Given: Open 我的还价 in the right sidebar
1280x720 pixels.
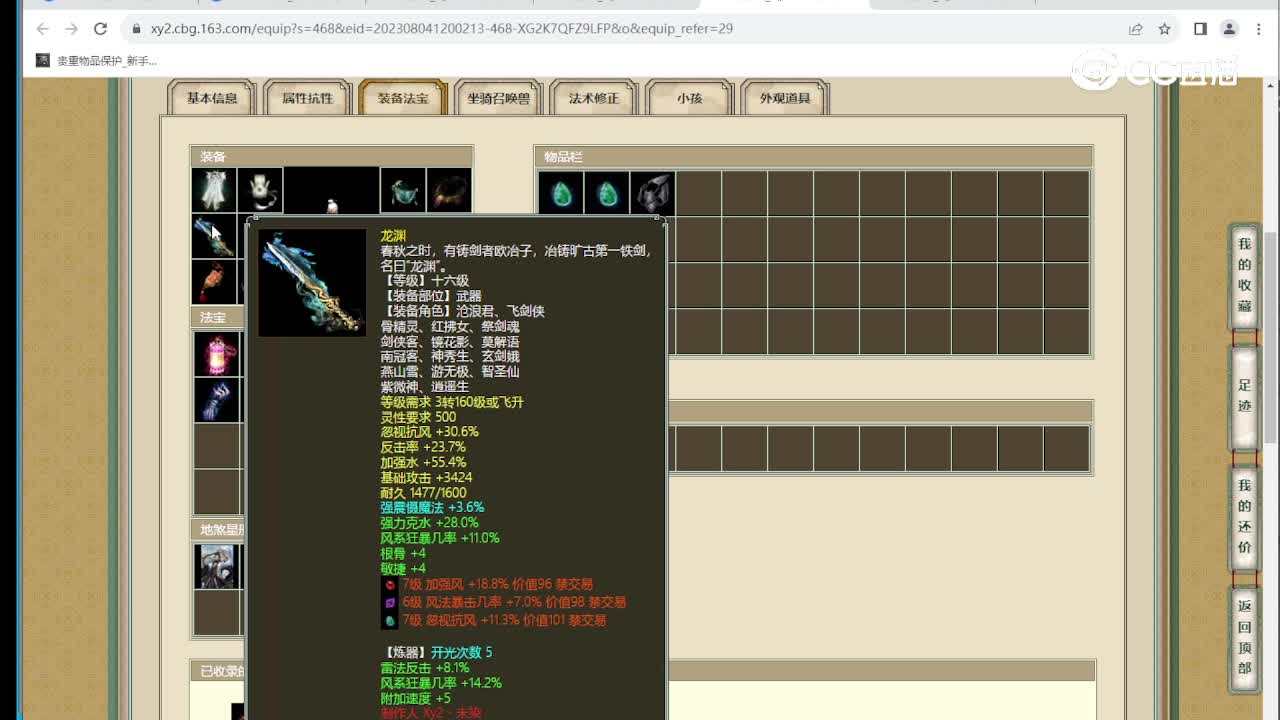Looking at the screenshot, I should (x=1244, y=517).
